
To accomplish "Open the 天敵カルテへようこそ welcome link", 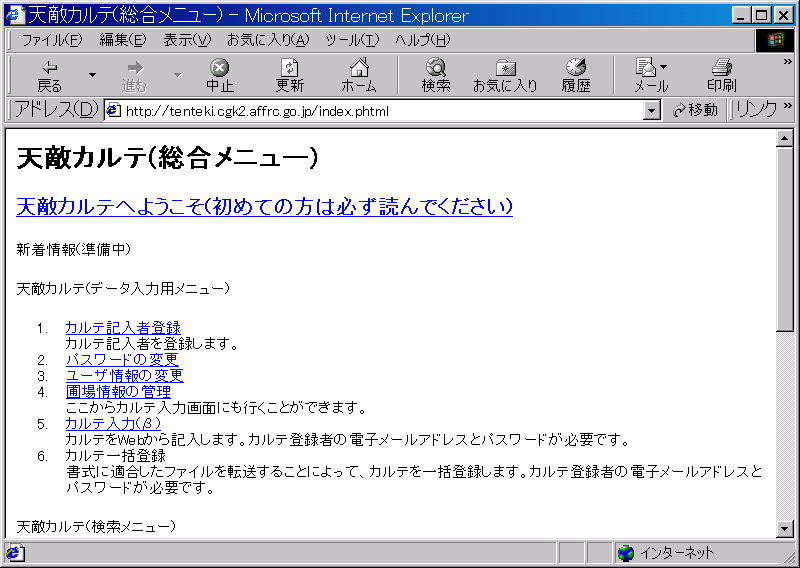I will click(264, 206).
